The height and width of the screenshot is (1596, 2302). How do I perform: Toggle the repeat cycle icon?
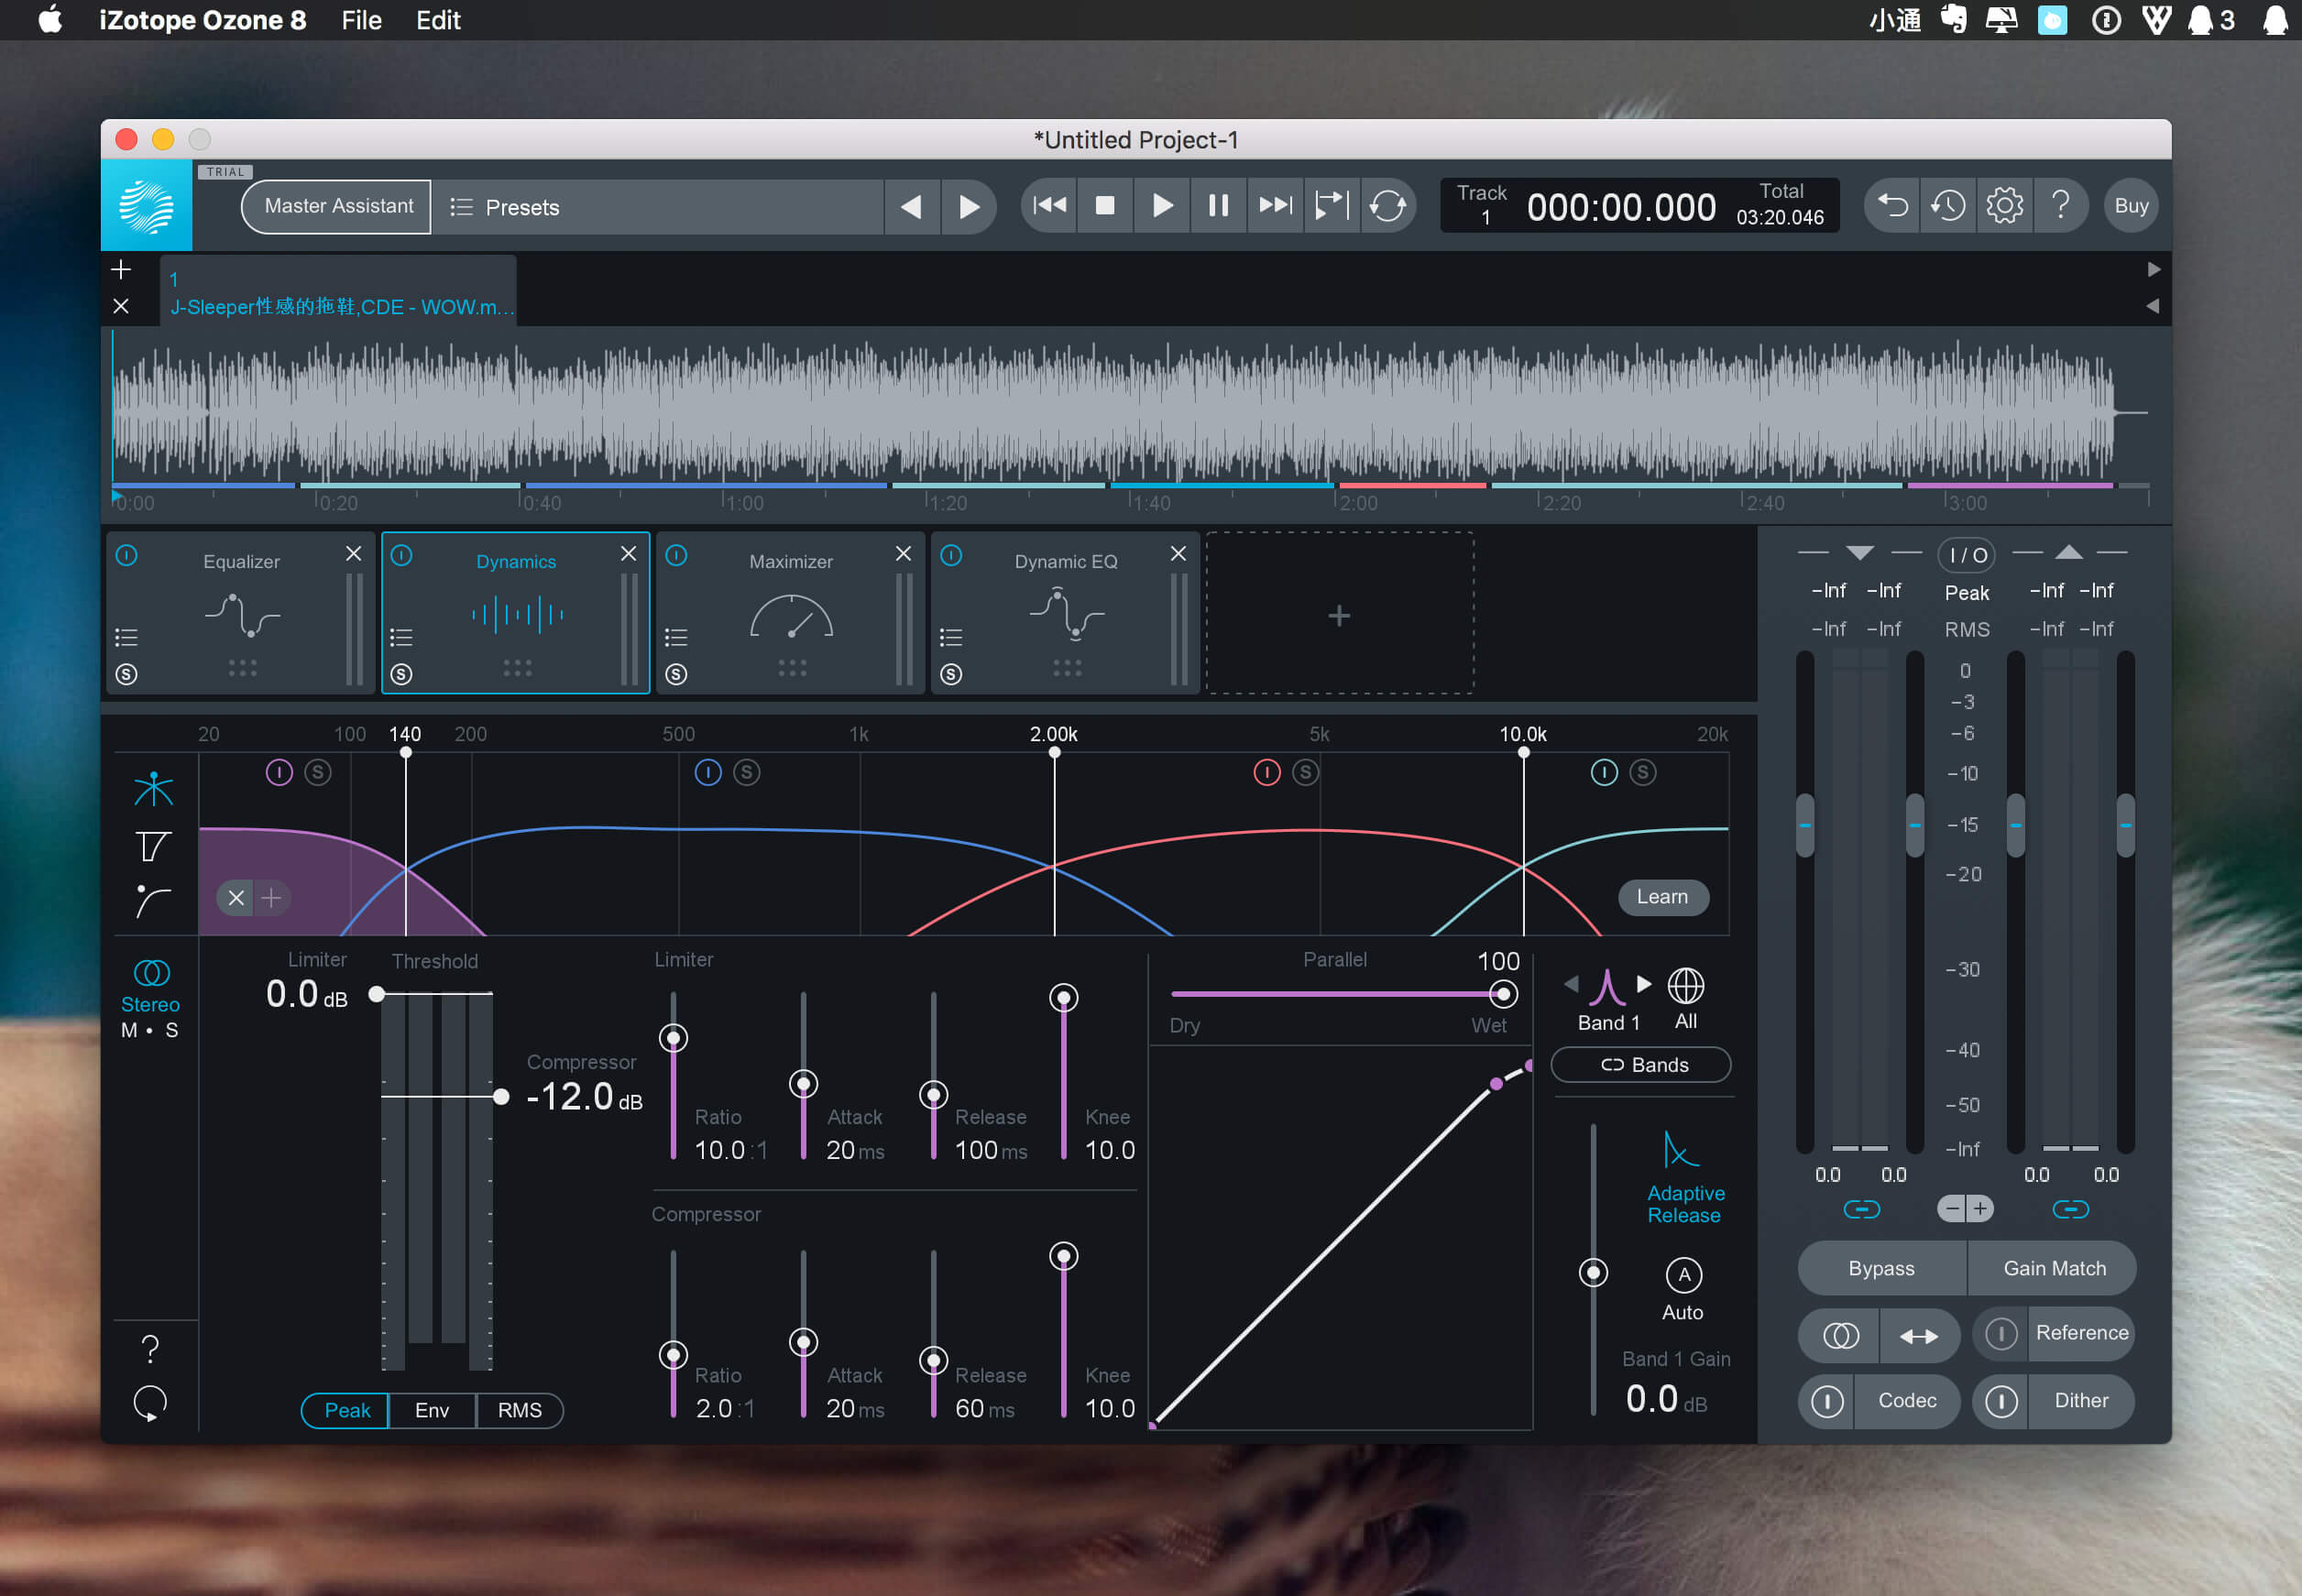tap(1387, 206)
